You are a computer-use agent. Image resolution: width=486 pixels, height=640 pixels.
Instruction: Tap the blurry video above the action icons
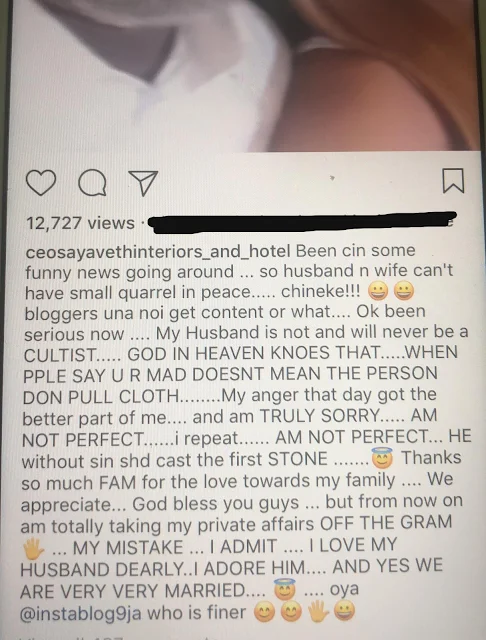coord(245,76)
